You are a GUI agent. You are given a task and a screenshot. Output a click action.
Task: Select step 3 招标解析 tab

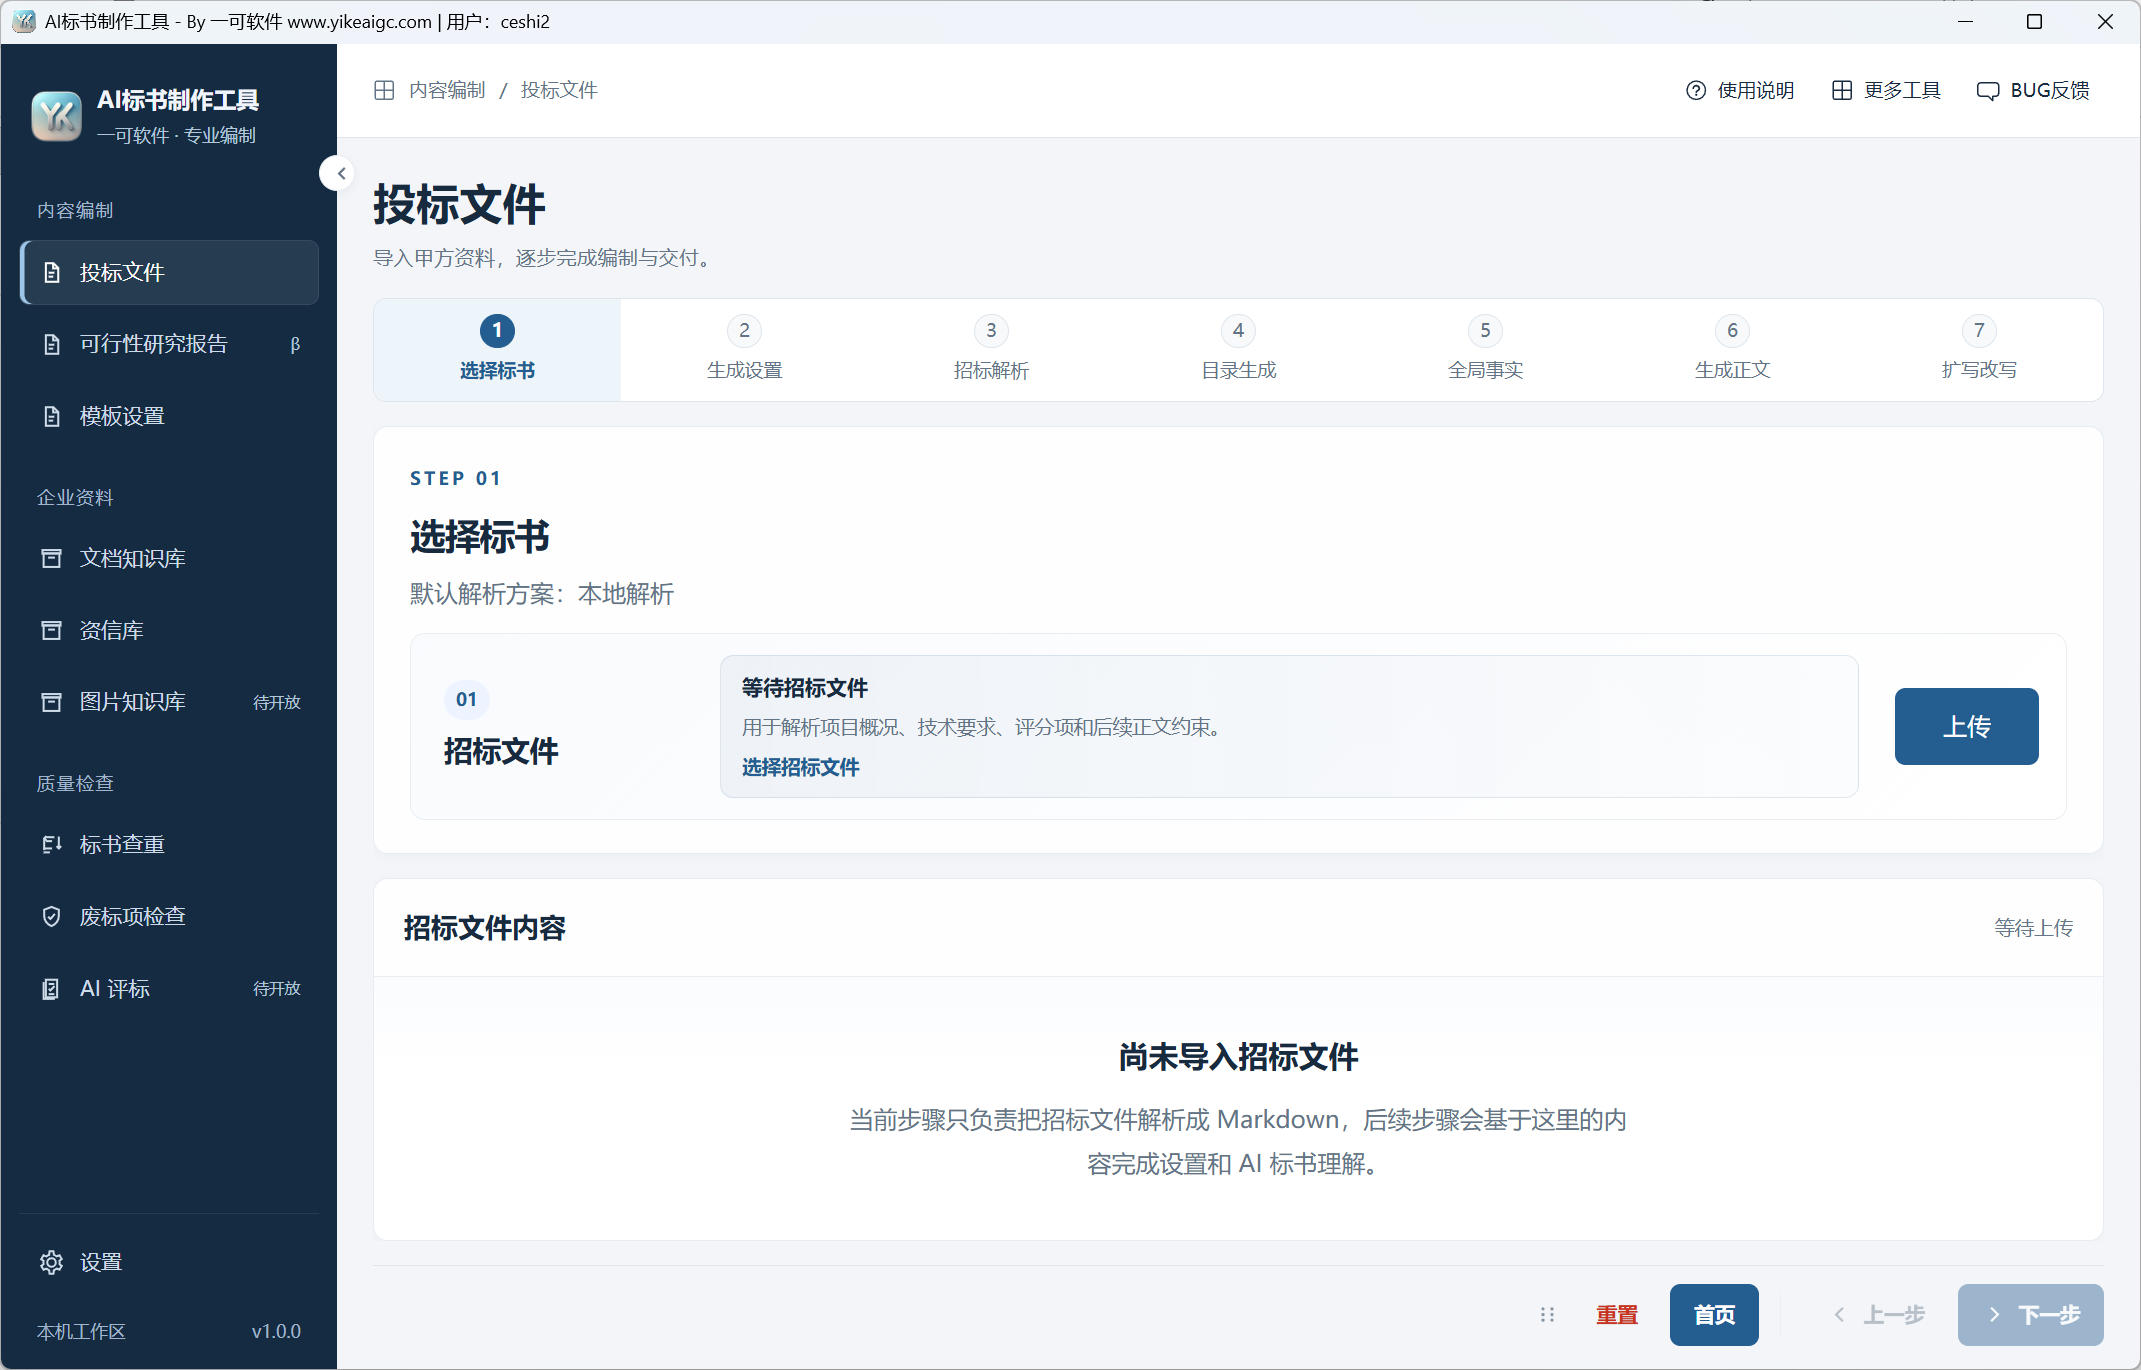991,350
